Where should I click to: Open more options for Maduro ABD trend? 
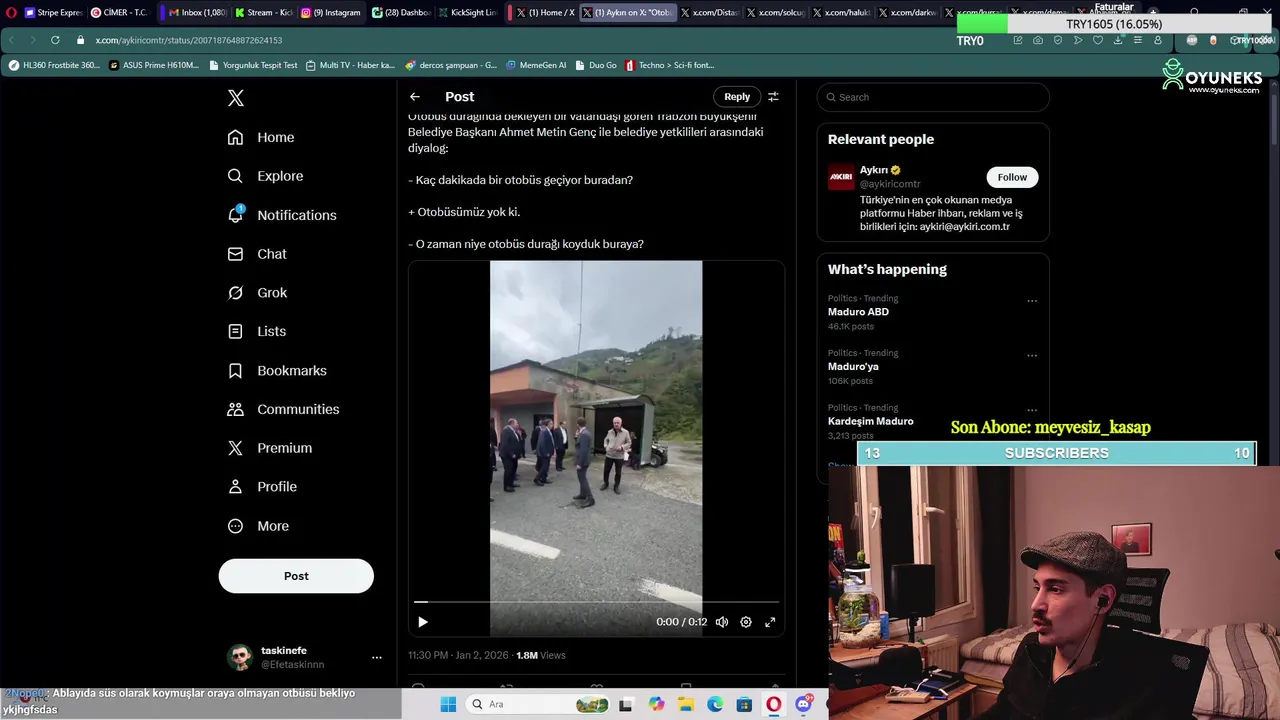coord(1032,301)
